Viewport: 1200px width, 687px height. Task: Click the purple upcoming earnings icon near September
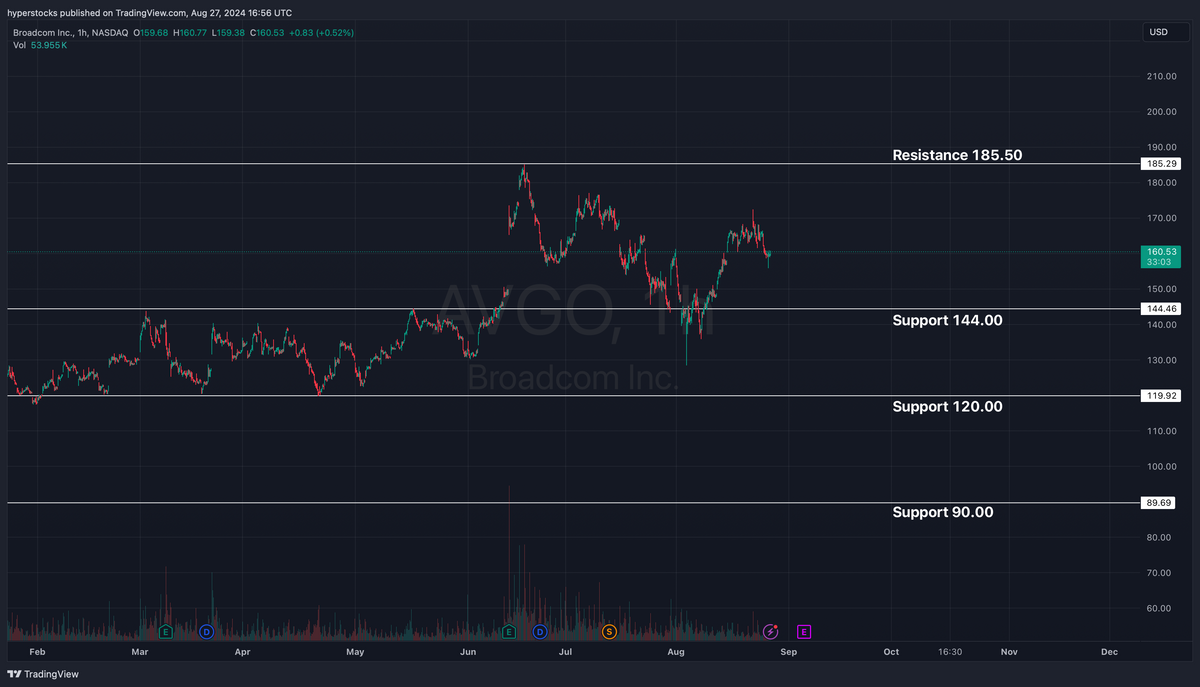pyautogui.click(x=803, y=631)
